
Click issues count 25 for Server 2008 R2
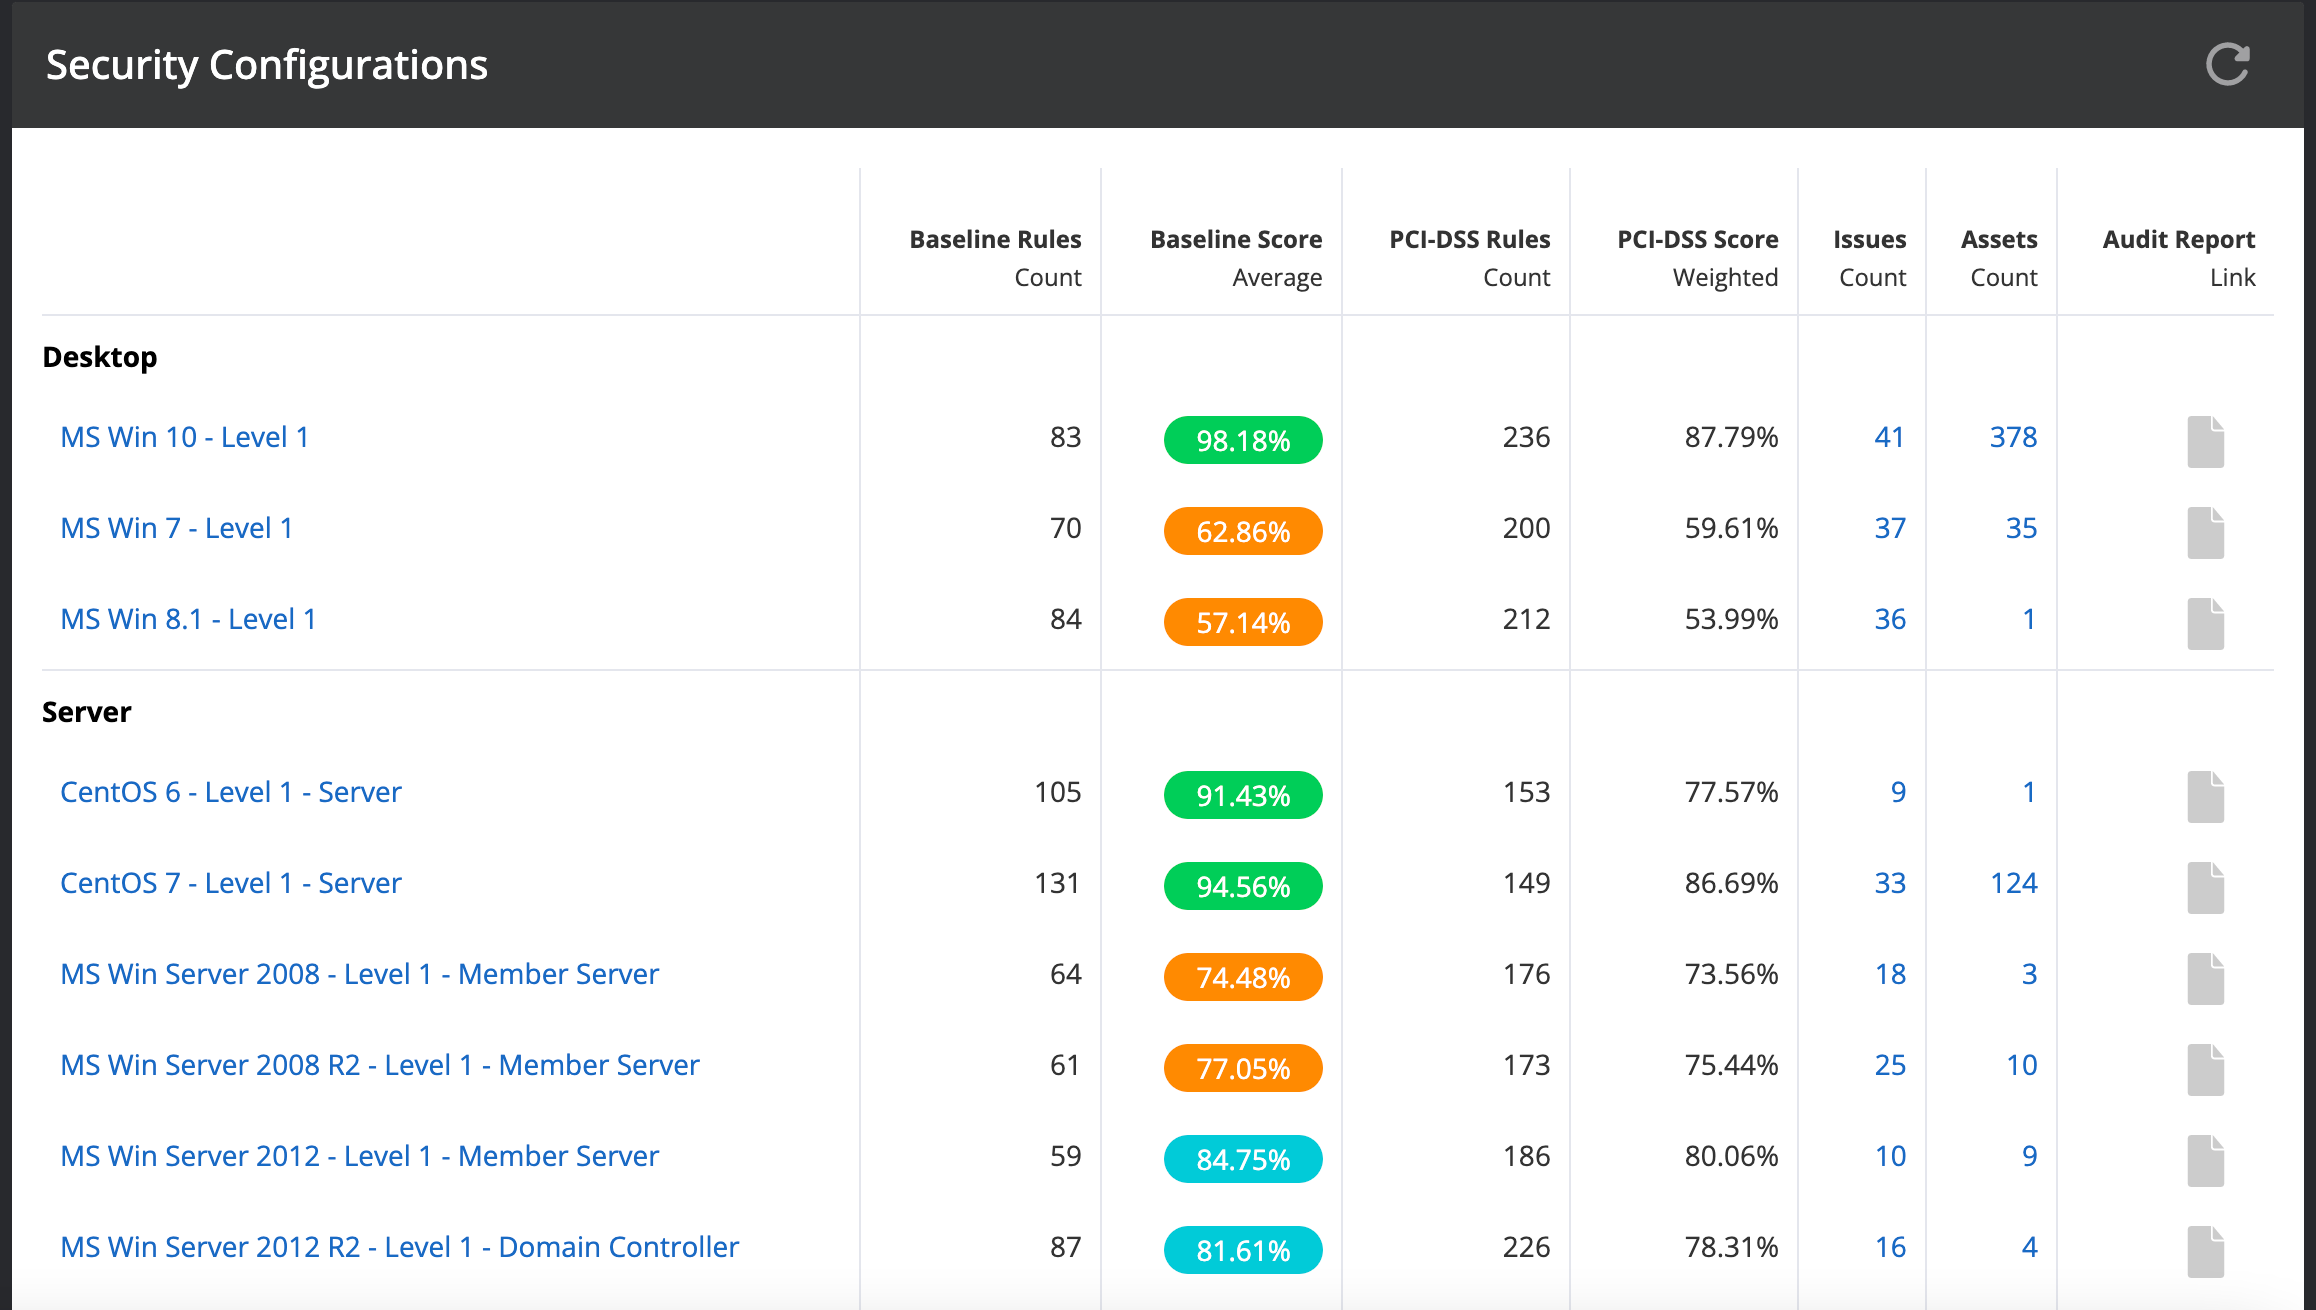coord(1889,1065)
